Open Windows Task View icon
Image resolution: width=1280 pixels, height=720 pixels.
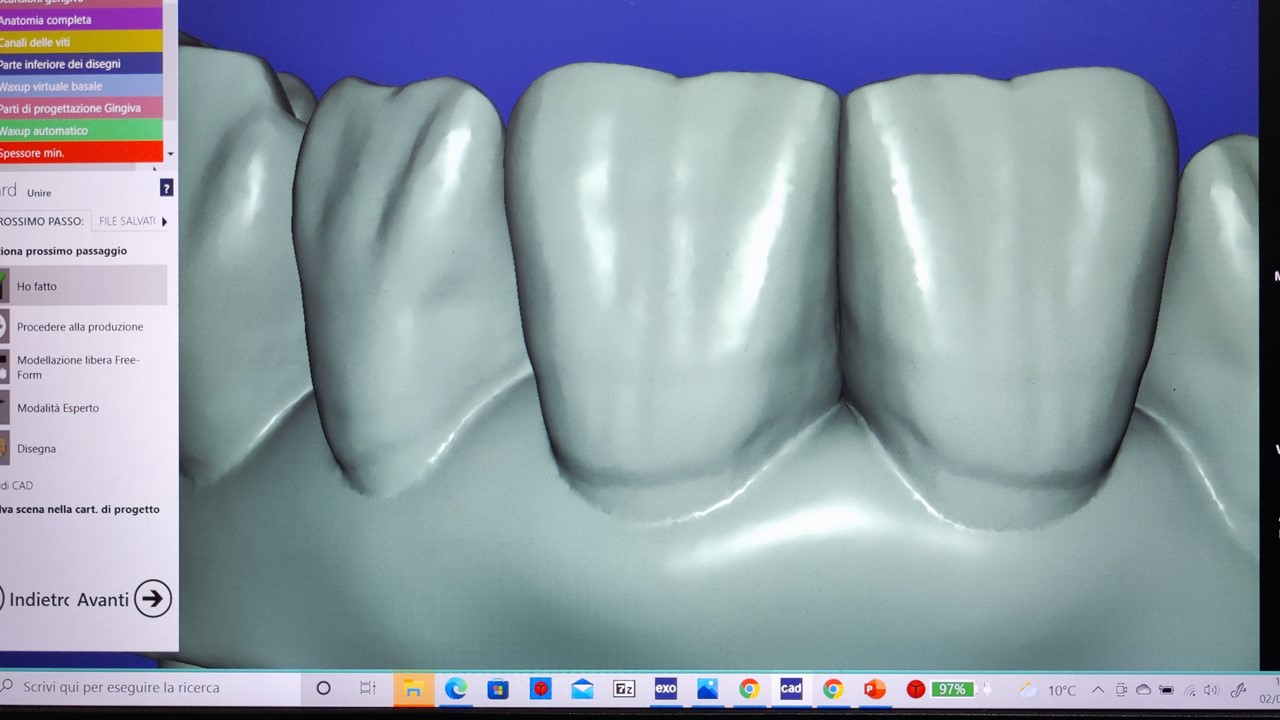click(367, 688)
